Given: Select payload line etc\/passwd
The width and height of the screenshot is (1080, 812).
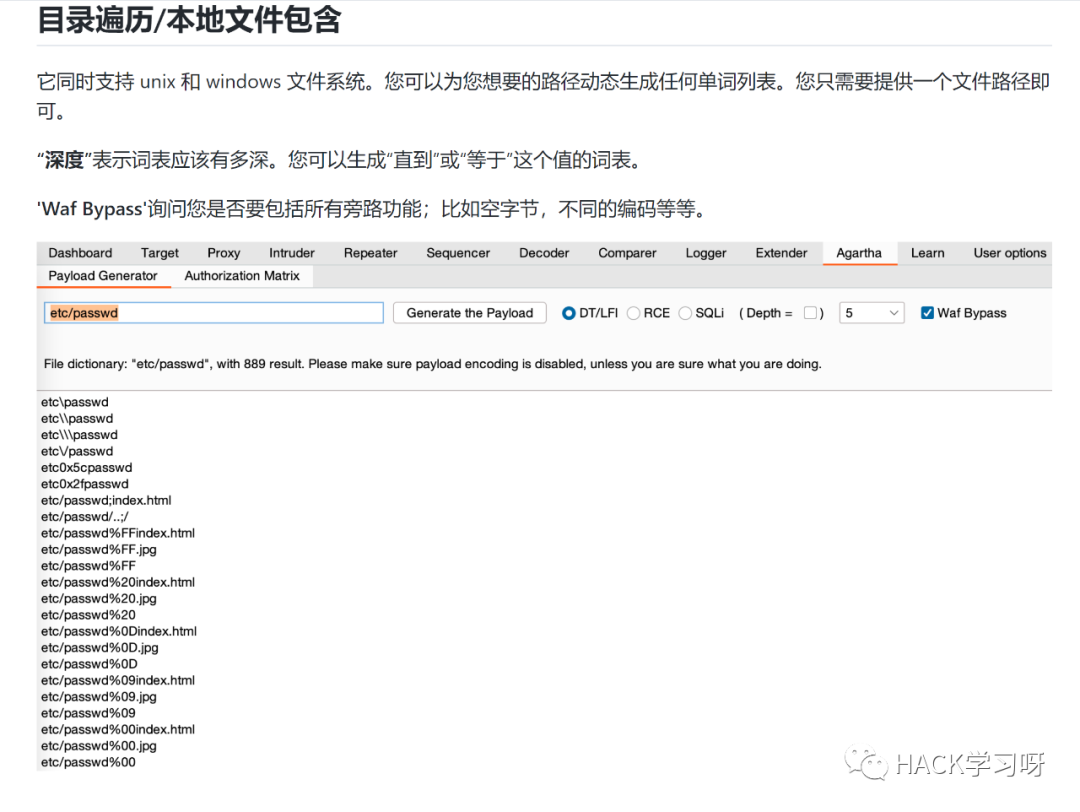Looking at the screenshot, I should (76, 452).
